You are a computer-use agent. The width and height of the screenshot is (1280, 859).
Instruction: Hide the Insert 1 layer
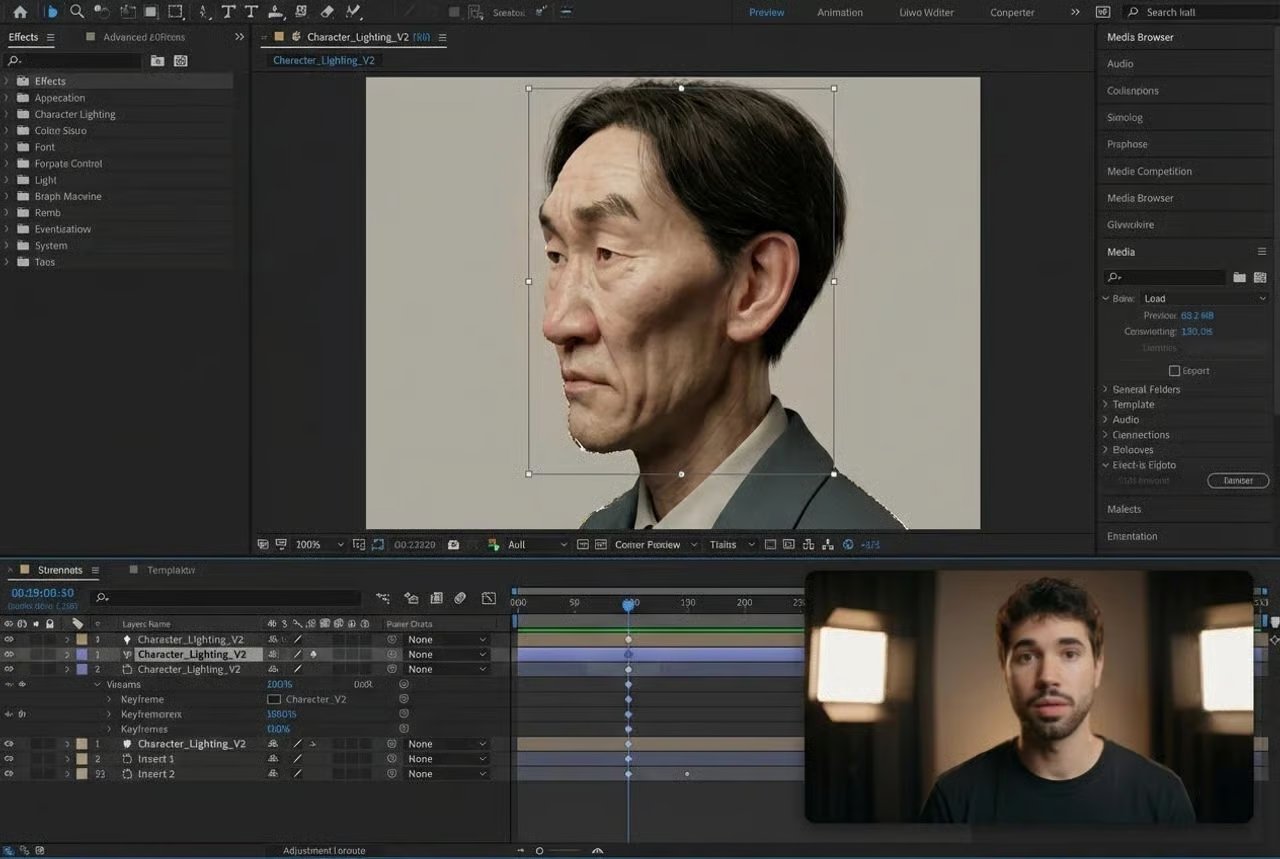point(8,758)
